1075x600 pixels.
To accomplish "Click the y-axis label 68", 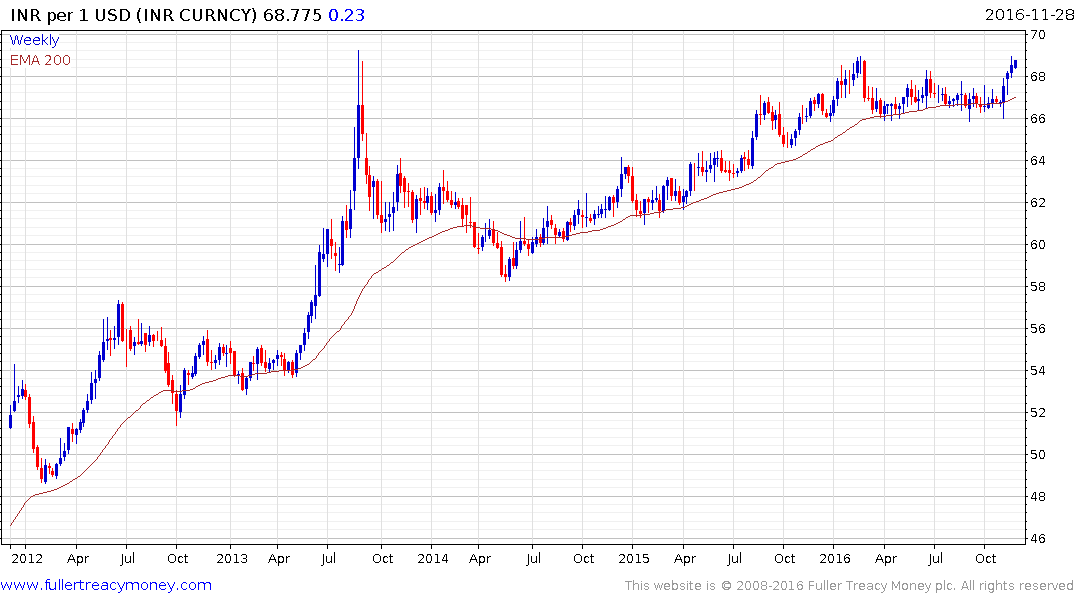I will tap(1037, 77).
